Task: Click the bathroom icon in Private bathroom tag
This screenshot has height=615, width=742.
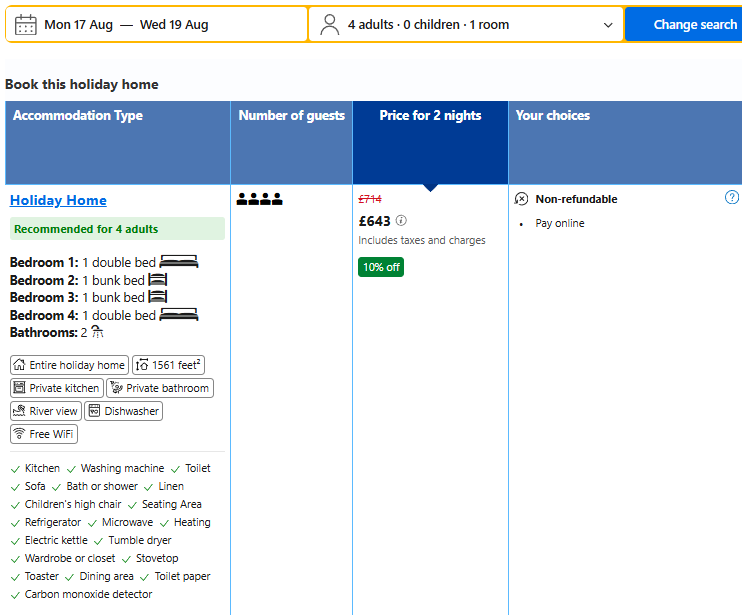Action: (x=116, y=388)
